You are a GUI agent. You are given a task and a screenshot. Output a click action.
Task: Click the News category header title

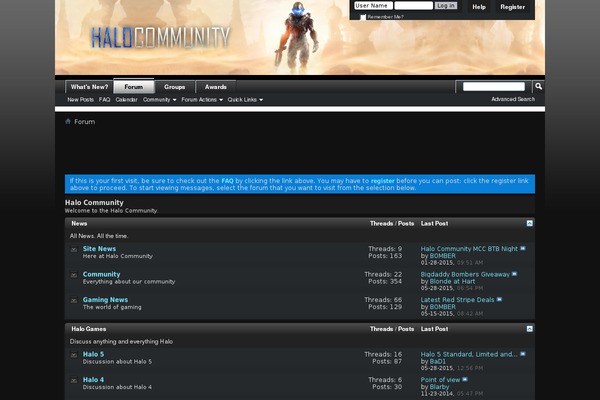click(x=79, y=224)
